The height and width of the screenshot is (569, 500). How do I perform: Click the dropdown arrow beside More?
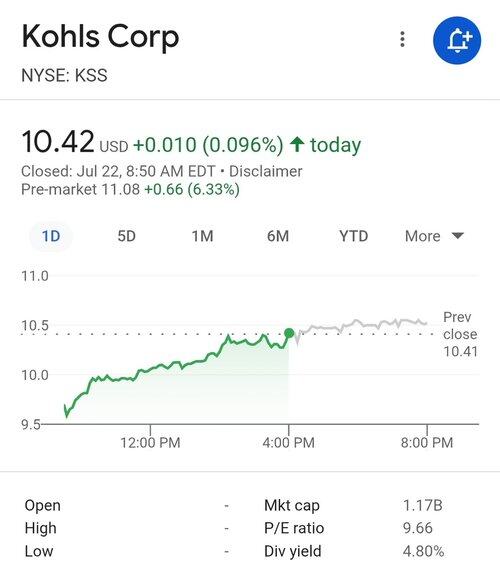tap(458, 236)
